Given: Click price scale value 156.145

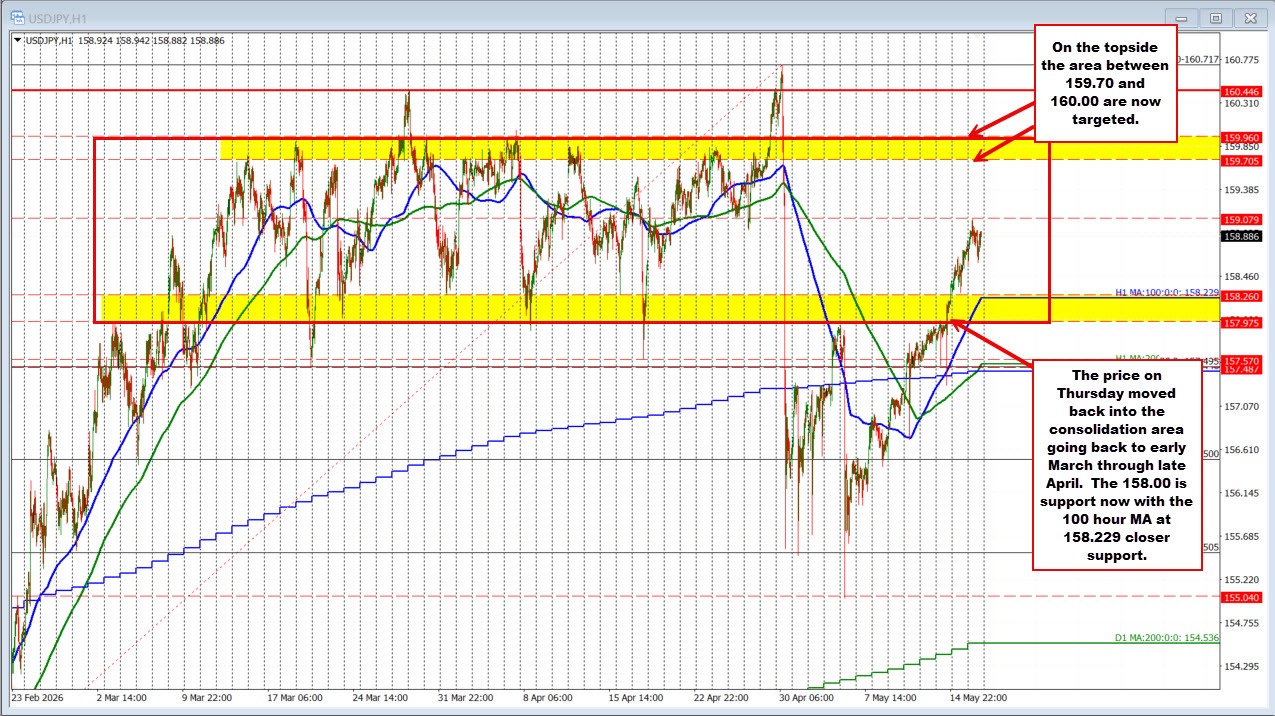Looking at the screenshot, I should 1240,493.
